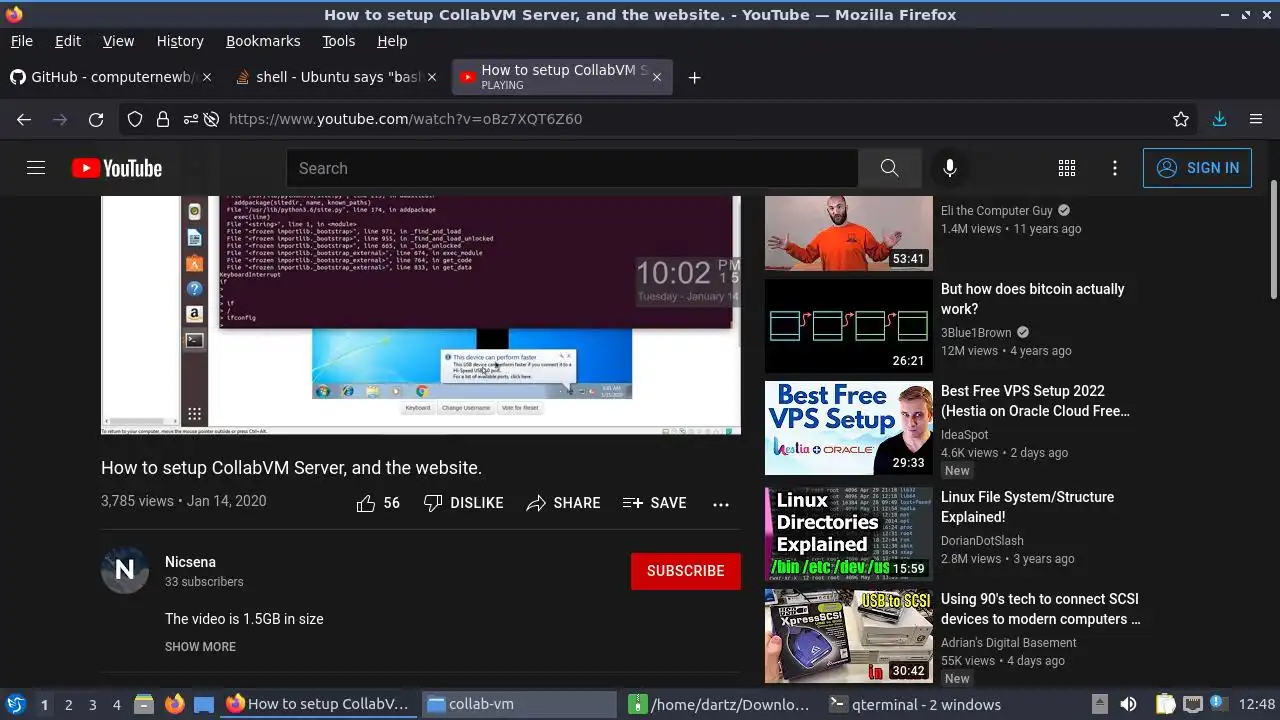This screenshot has width=1280, height=720.
Task: Open Firefox tracking protection shield icon
Action: (135, 119)
